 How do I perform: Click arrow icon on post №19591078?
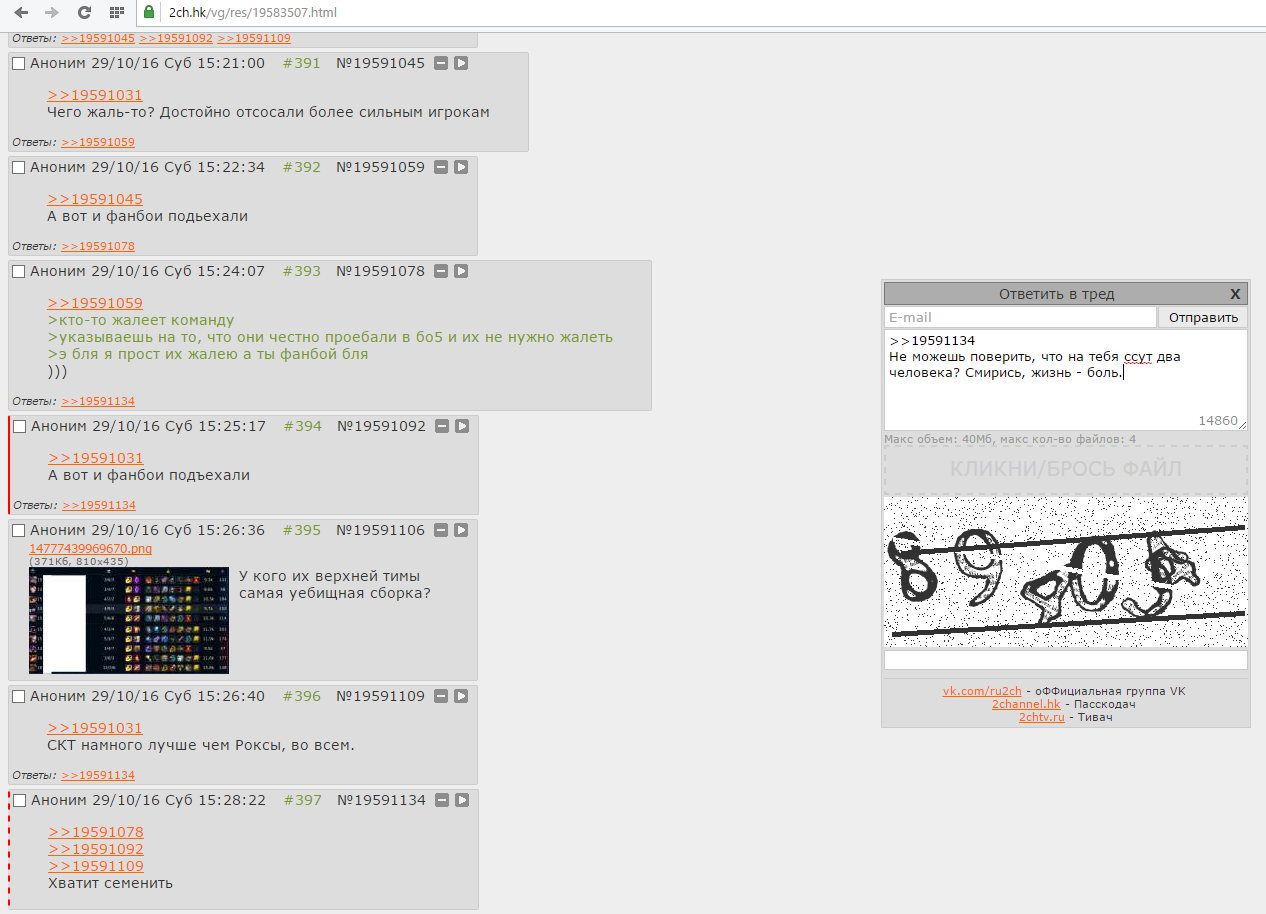461,271
